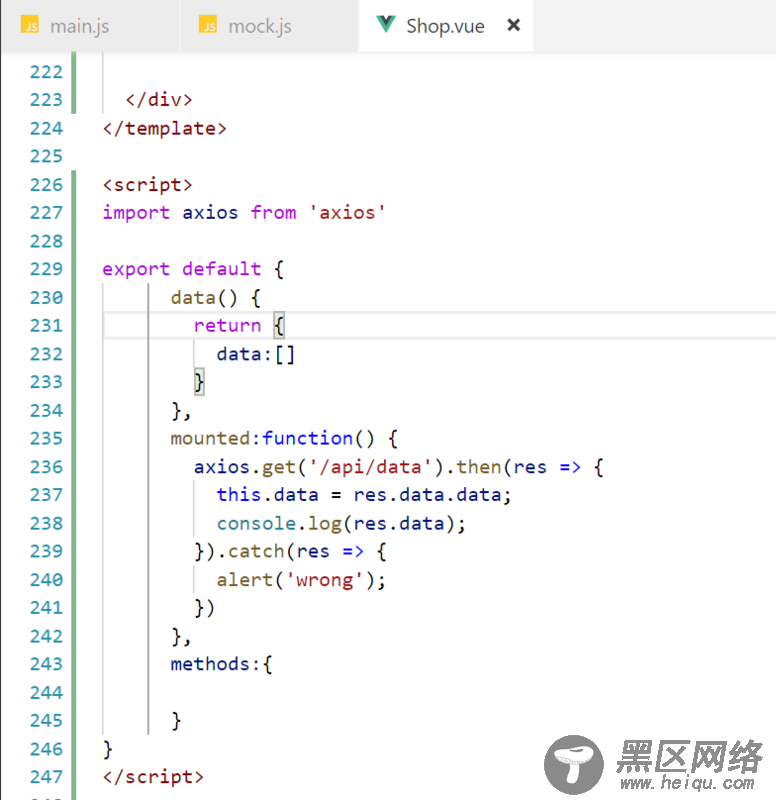Click the 'data:[]' property line
776x800 pixels.
(x=256, y=354)
